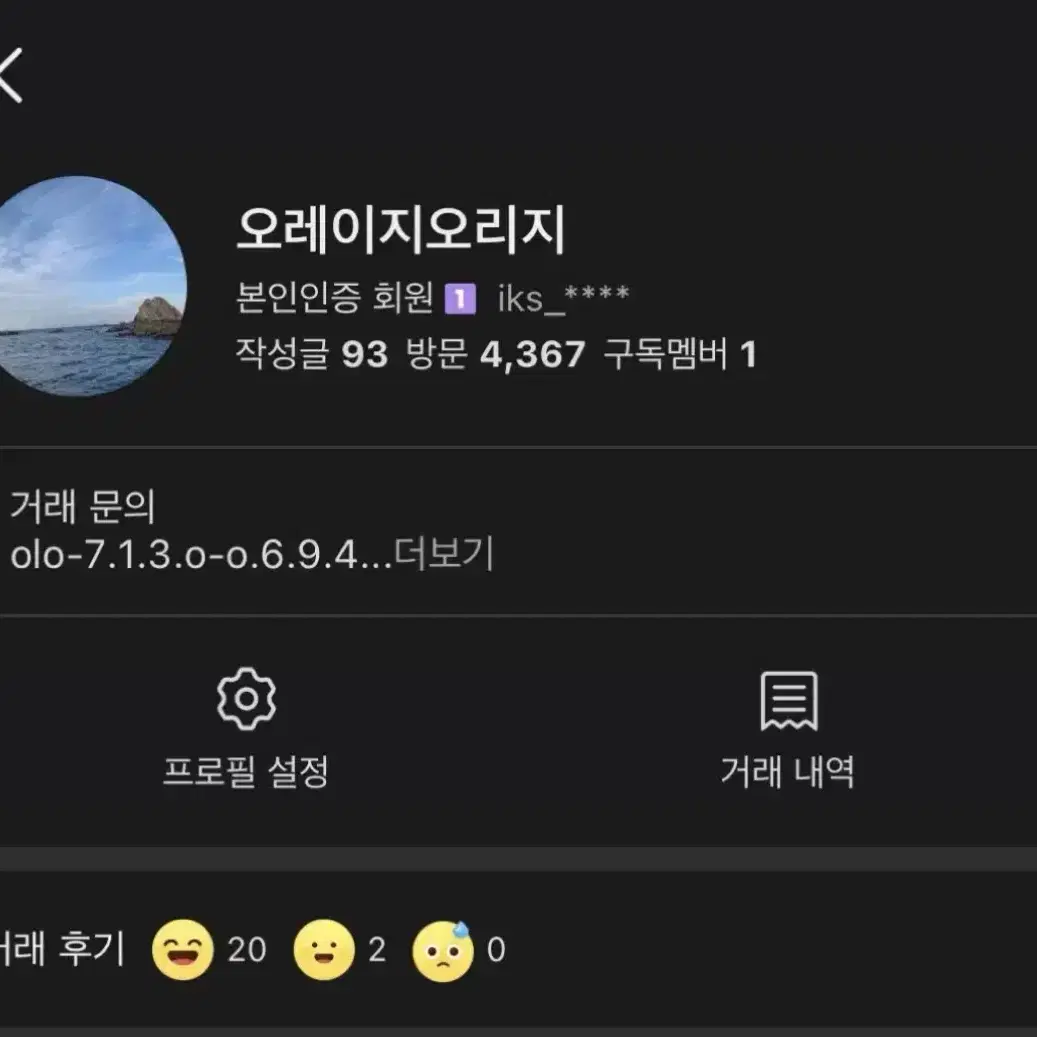This screenshot has height=1037, width=1037.
Task: Tap the 거래 내역 label
Action: [788, 771]
